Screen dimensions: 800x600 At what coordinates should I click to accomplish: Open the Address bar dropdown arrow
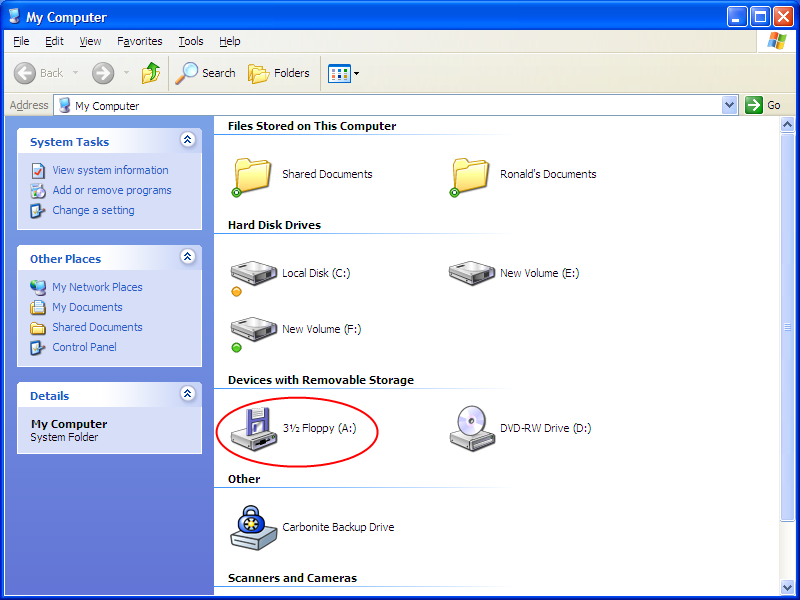tap(730, 105)
